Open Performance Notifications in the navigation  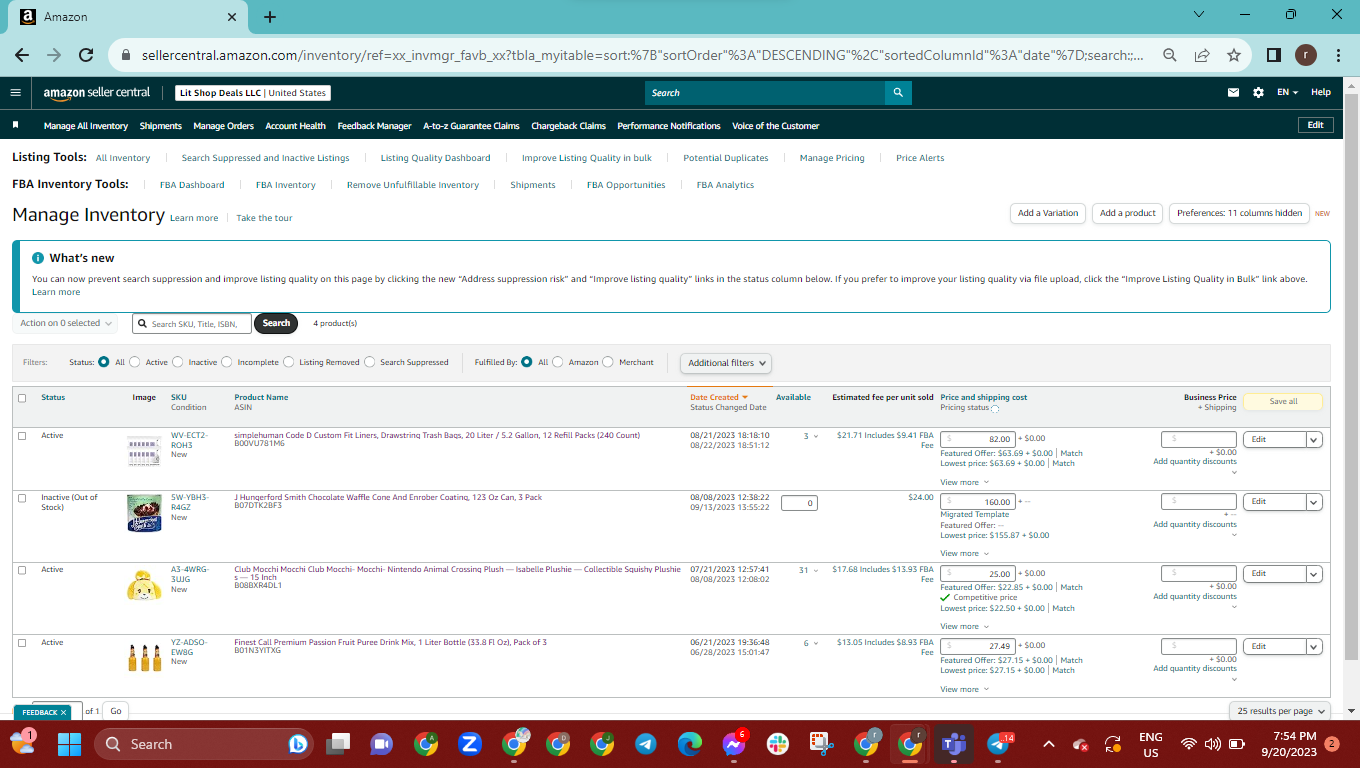(669, 126)
